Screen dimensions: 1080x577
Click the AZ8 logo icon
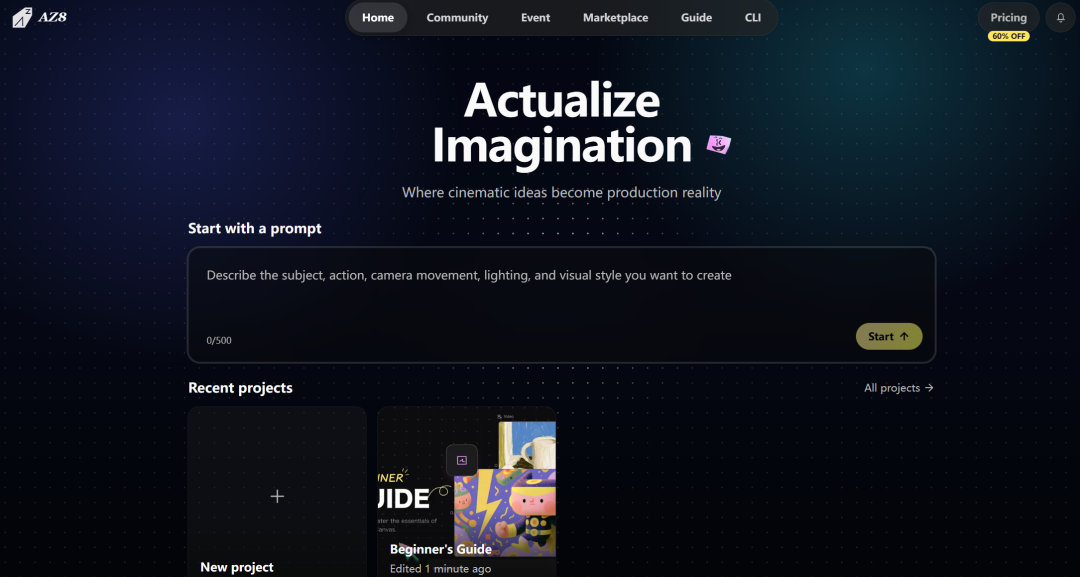(x=22, y=17)
